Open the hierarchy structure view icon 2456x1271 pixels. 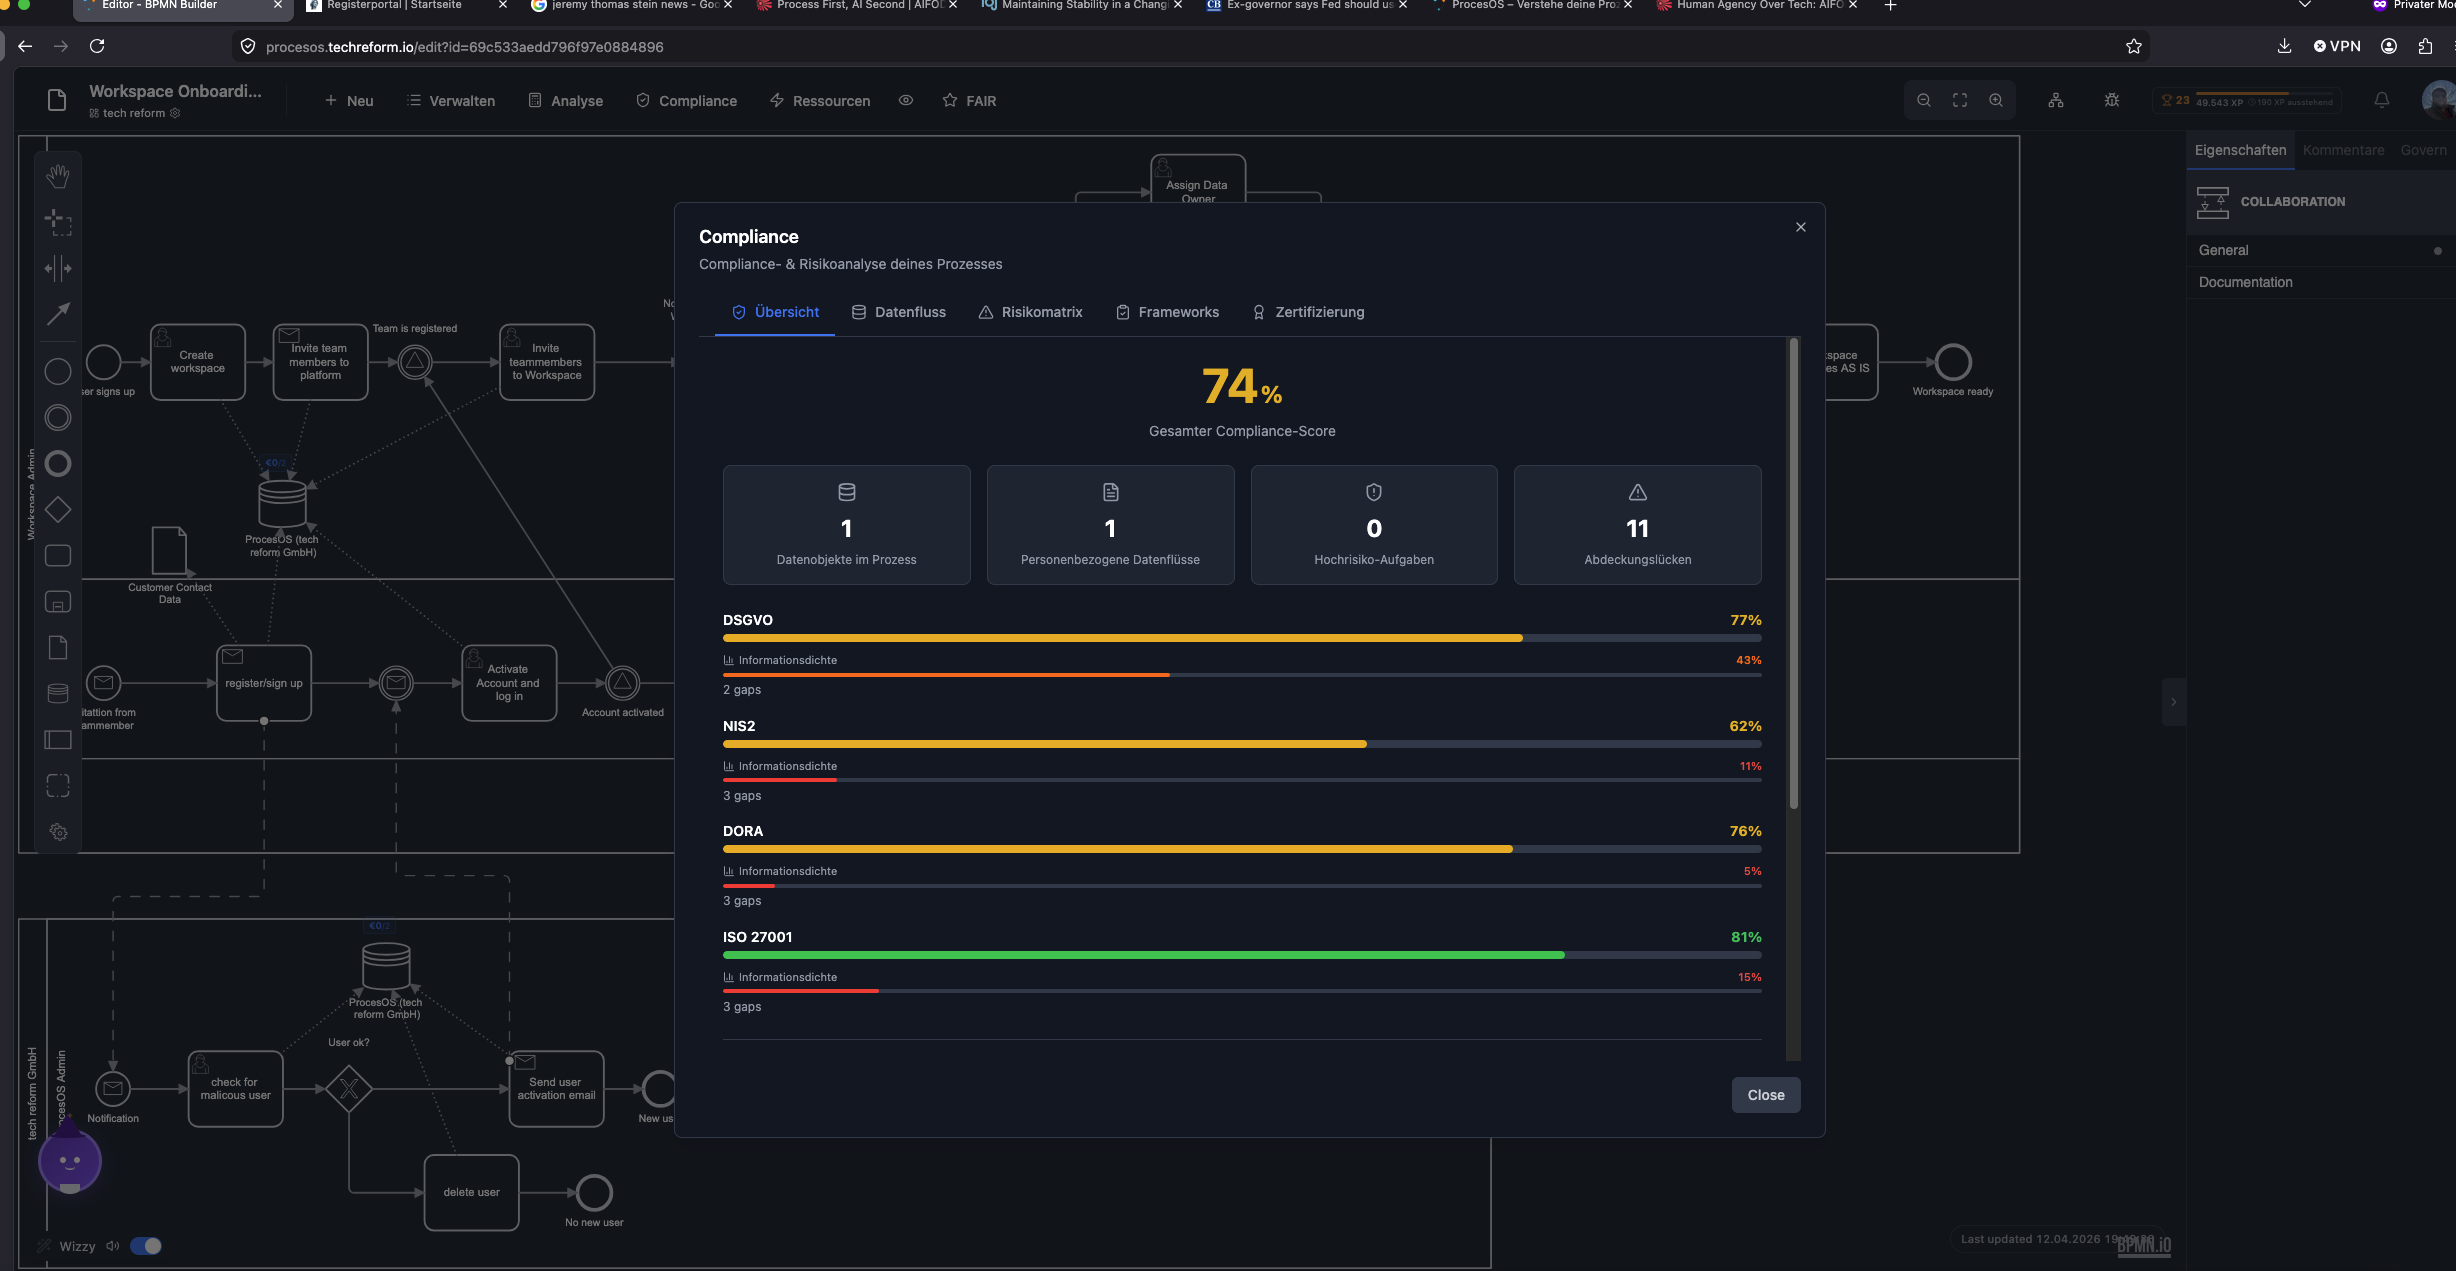coord(2056,101)
